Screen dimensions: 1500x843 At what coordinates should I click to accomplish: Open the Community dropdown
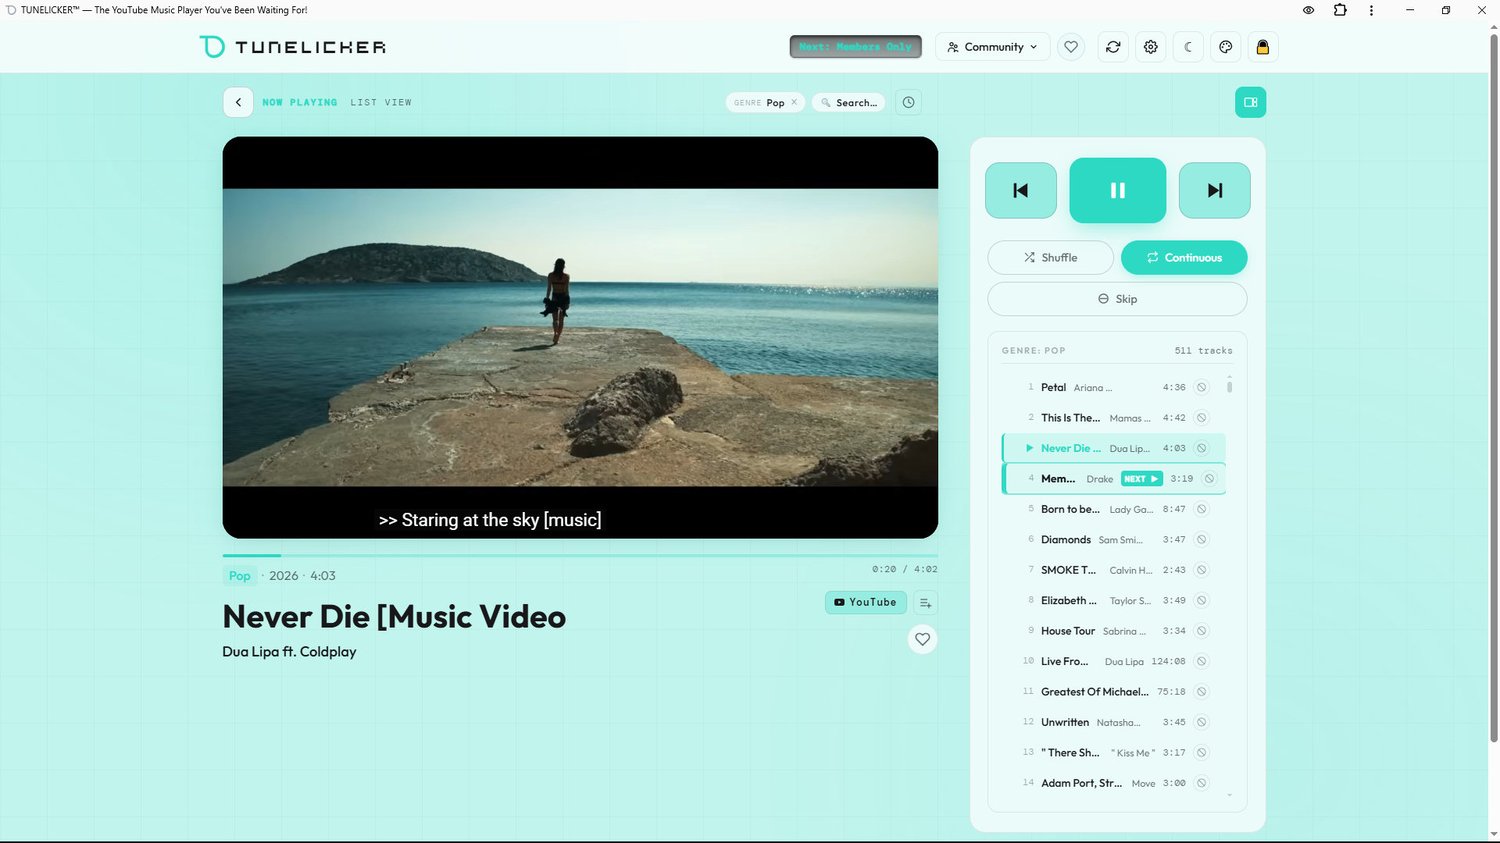993,47
